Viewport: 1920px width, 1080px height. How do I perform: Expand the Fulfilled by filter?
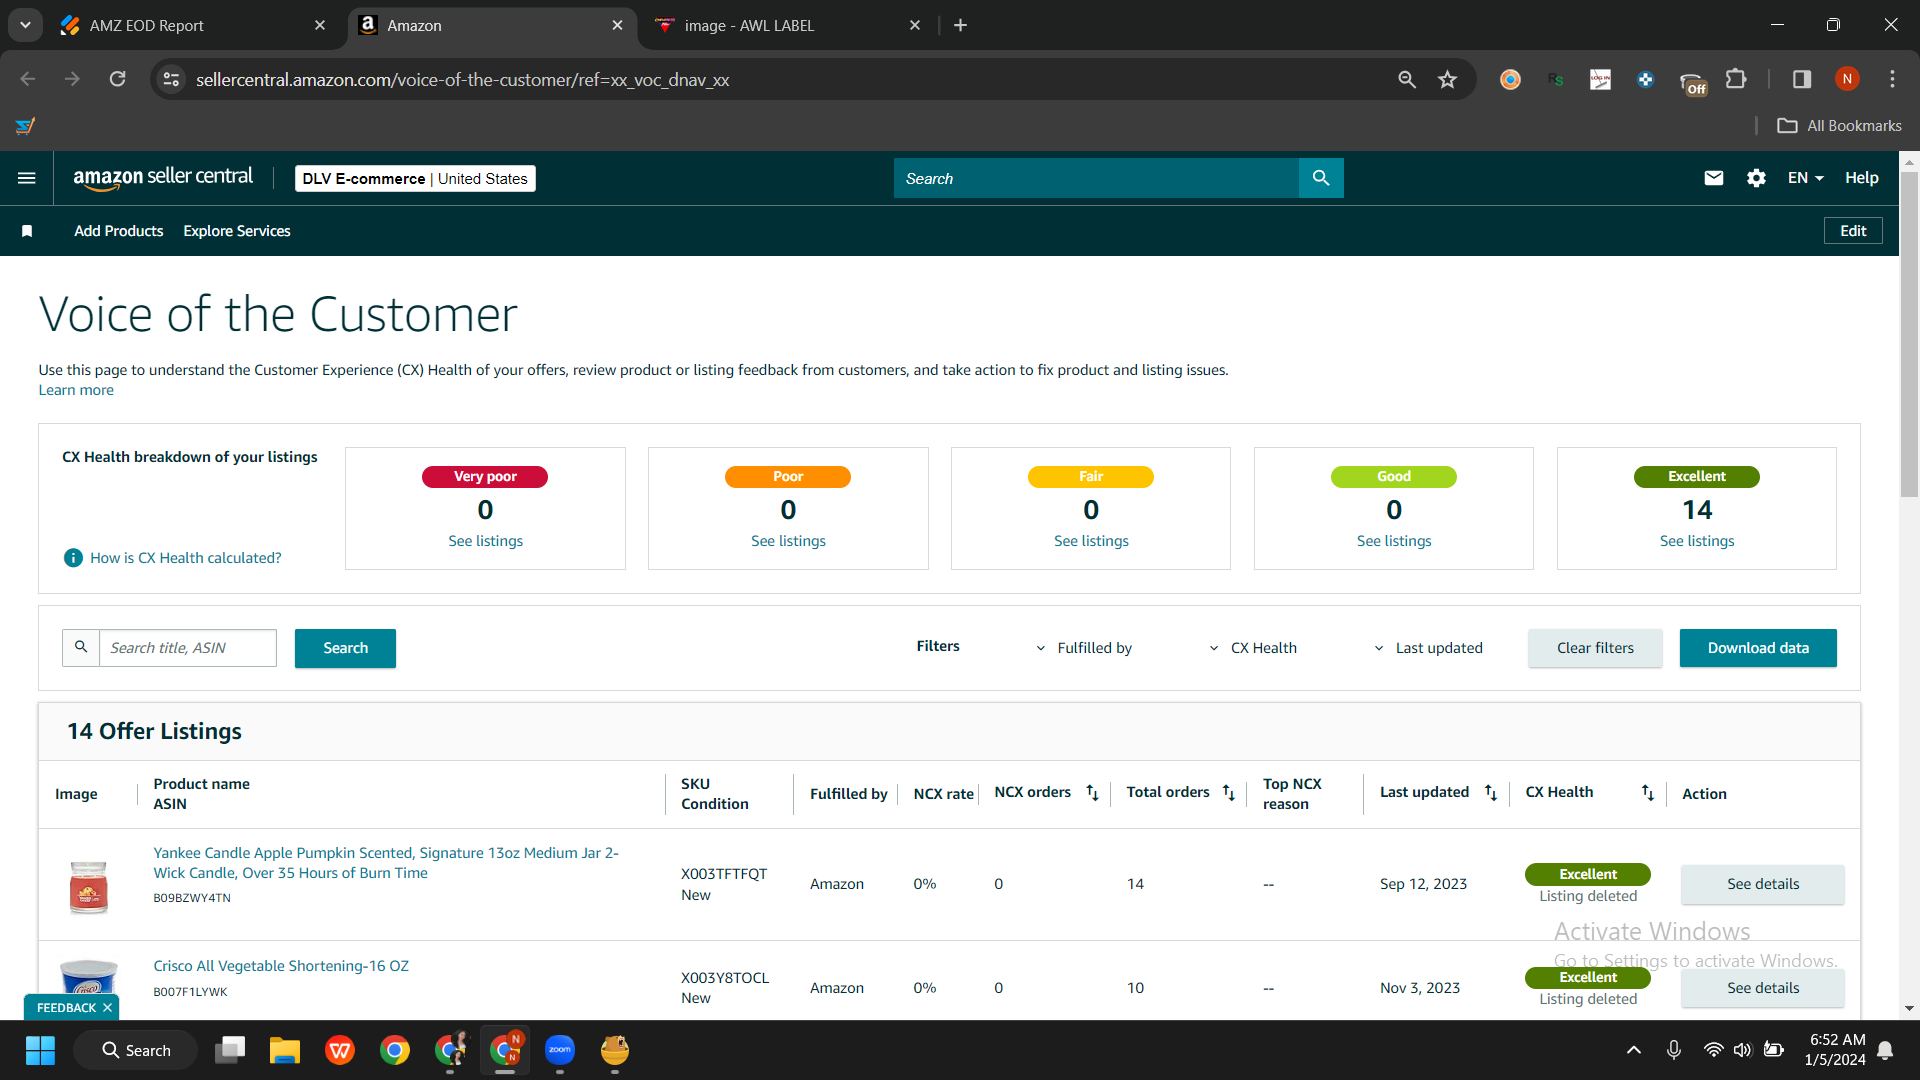coord(1084,648)
